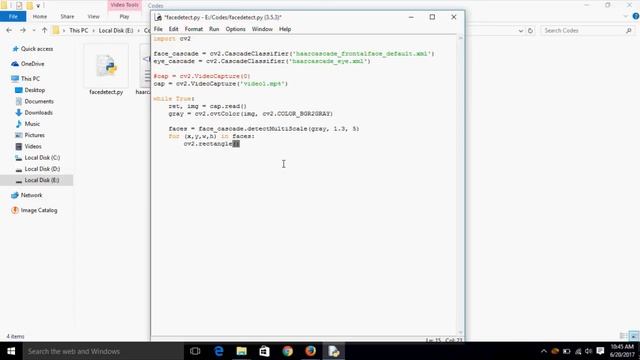Click the IDLE editor vertical scrollbar
The height and width of the screenshot is (360, 640).
point(460,185)
